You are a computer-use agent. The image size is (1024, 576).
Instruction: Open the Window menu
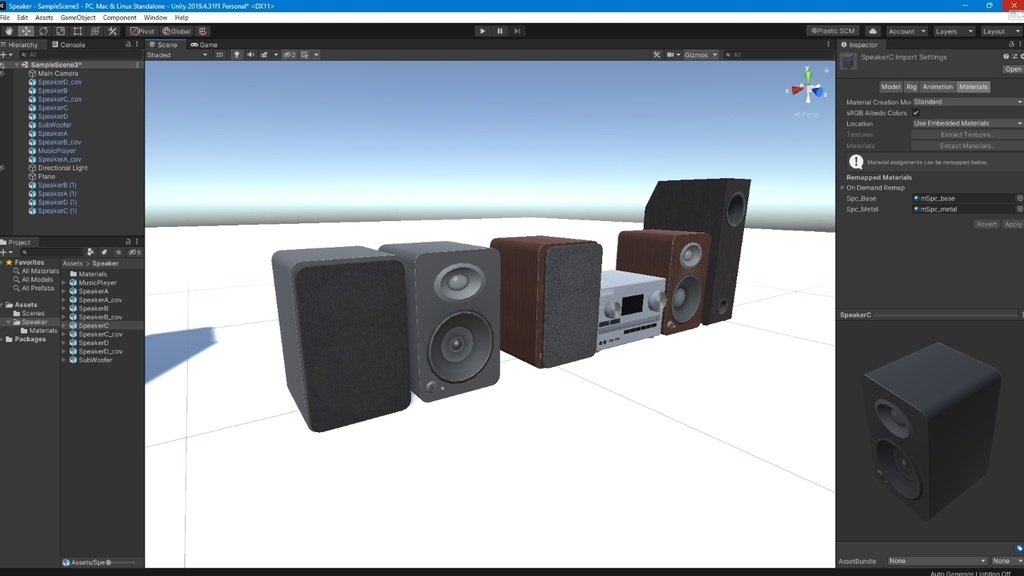pyautogui.click(x=155, y=18)
